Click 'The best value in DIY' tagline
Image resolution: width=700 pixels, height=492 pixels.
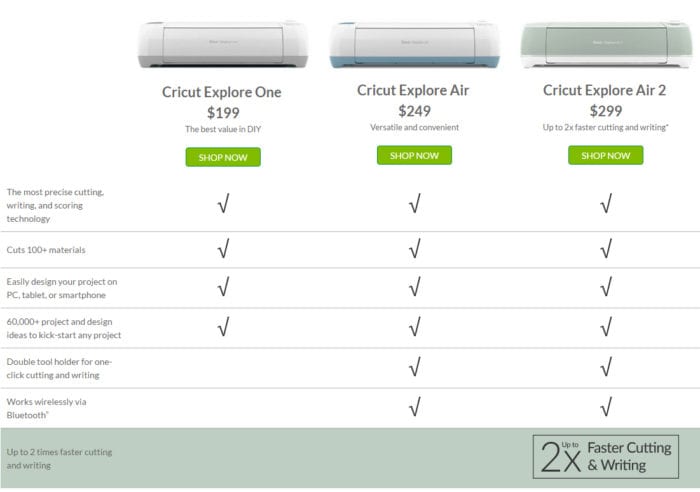pyautogui.click(x=223, y=129)
